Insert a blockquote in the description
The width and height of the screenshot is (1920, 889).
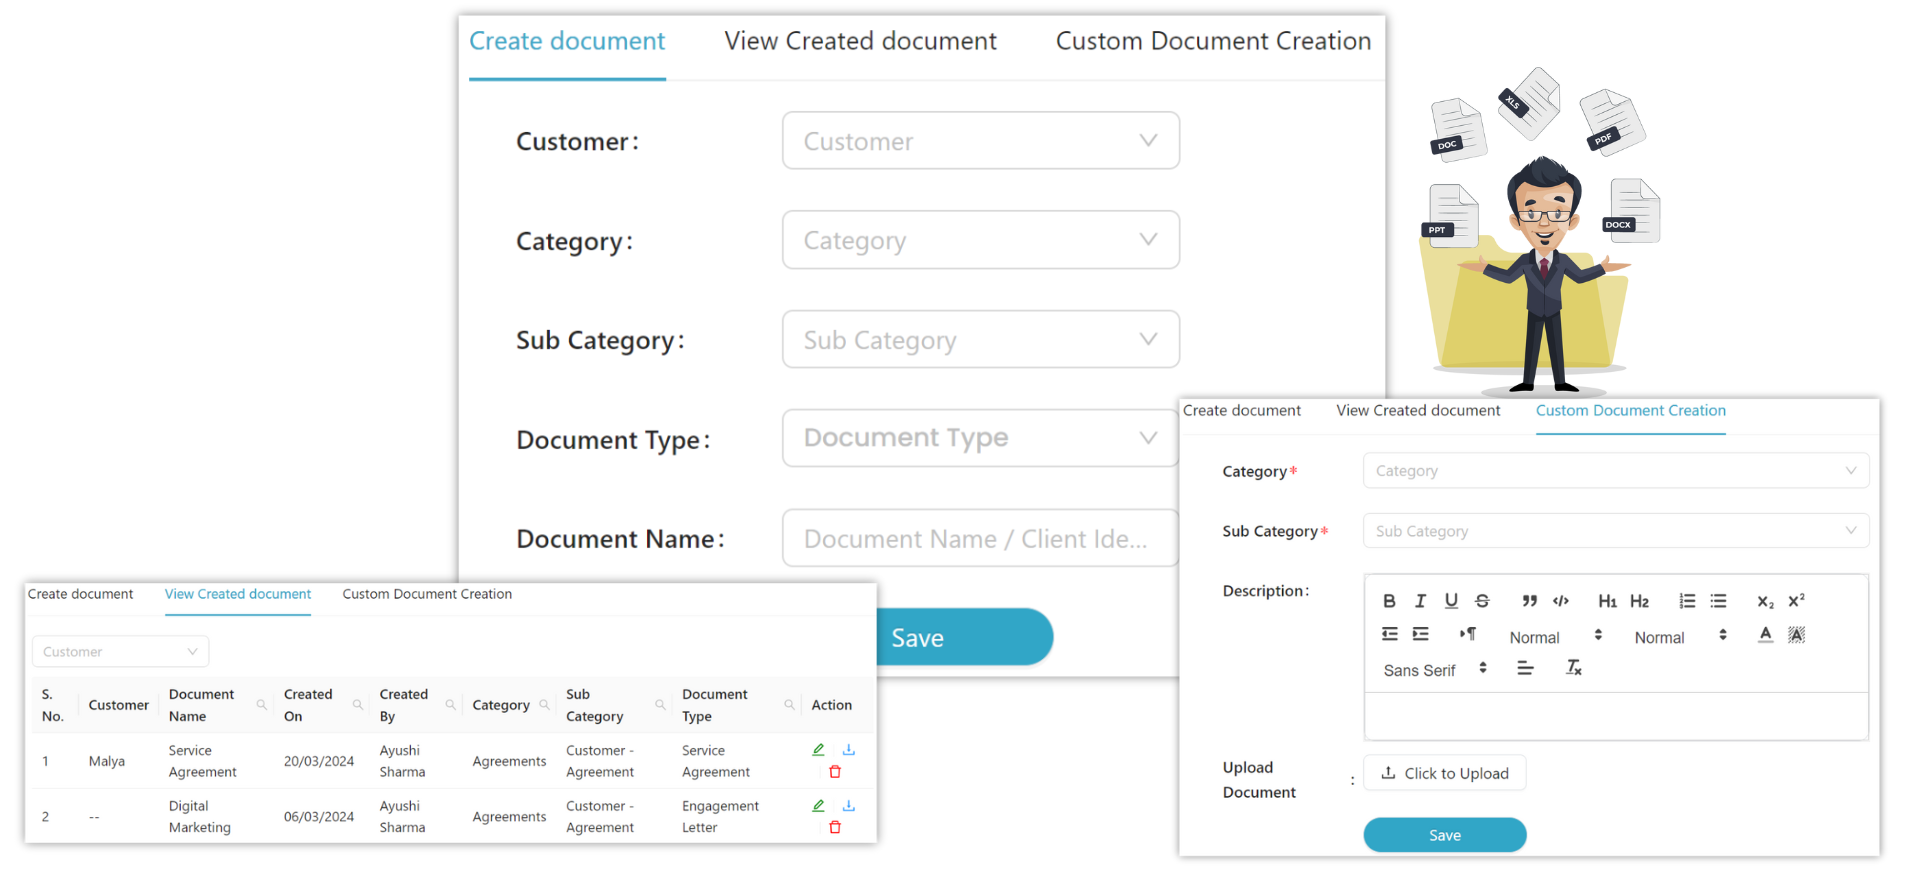tap(1529, 601)
